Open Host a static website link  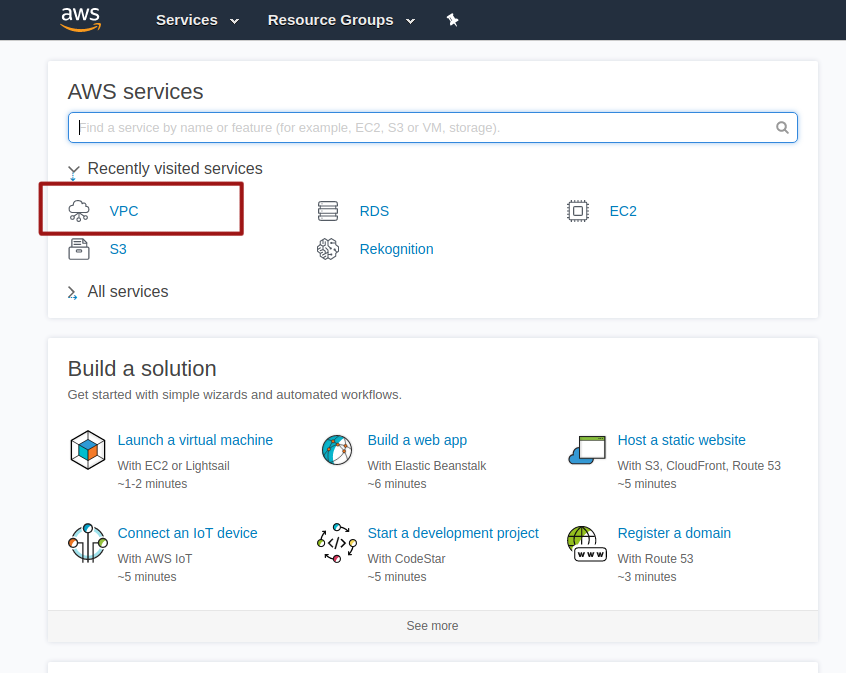coord(681,440)
